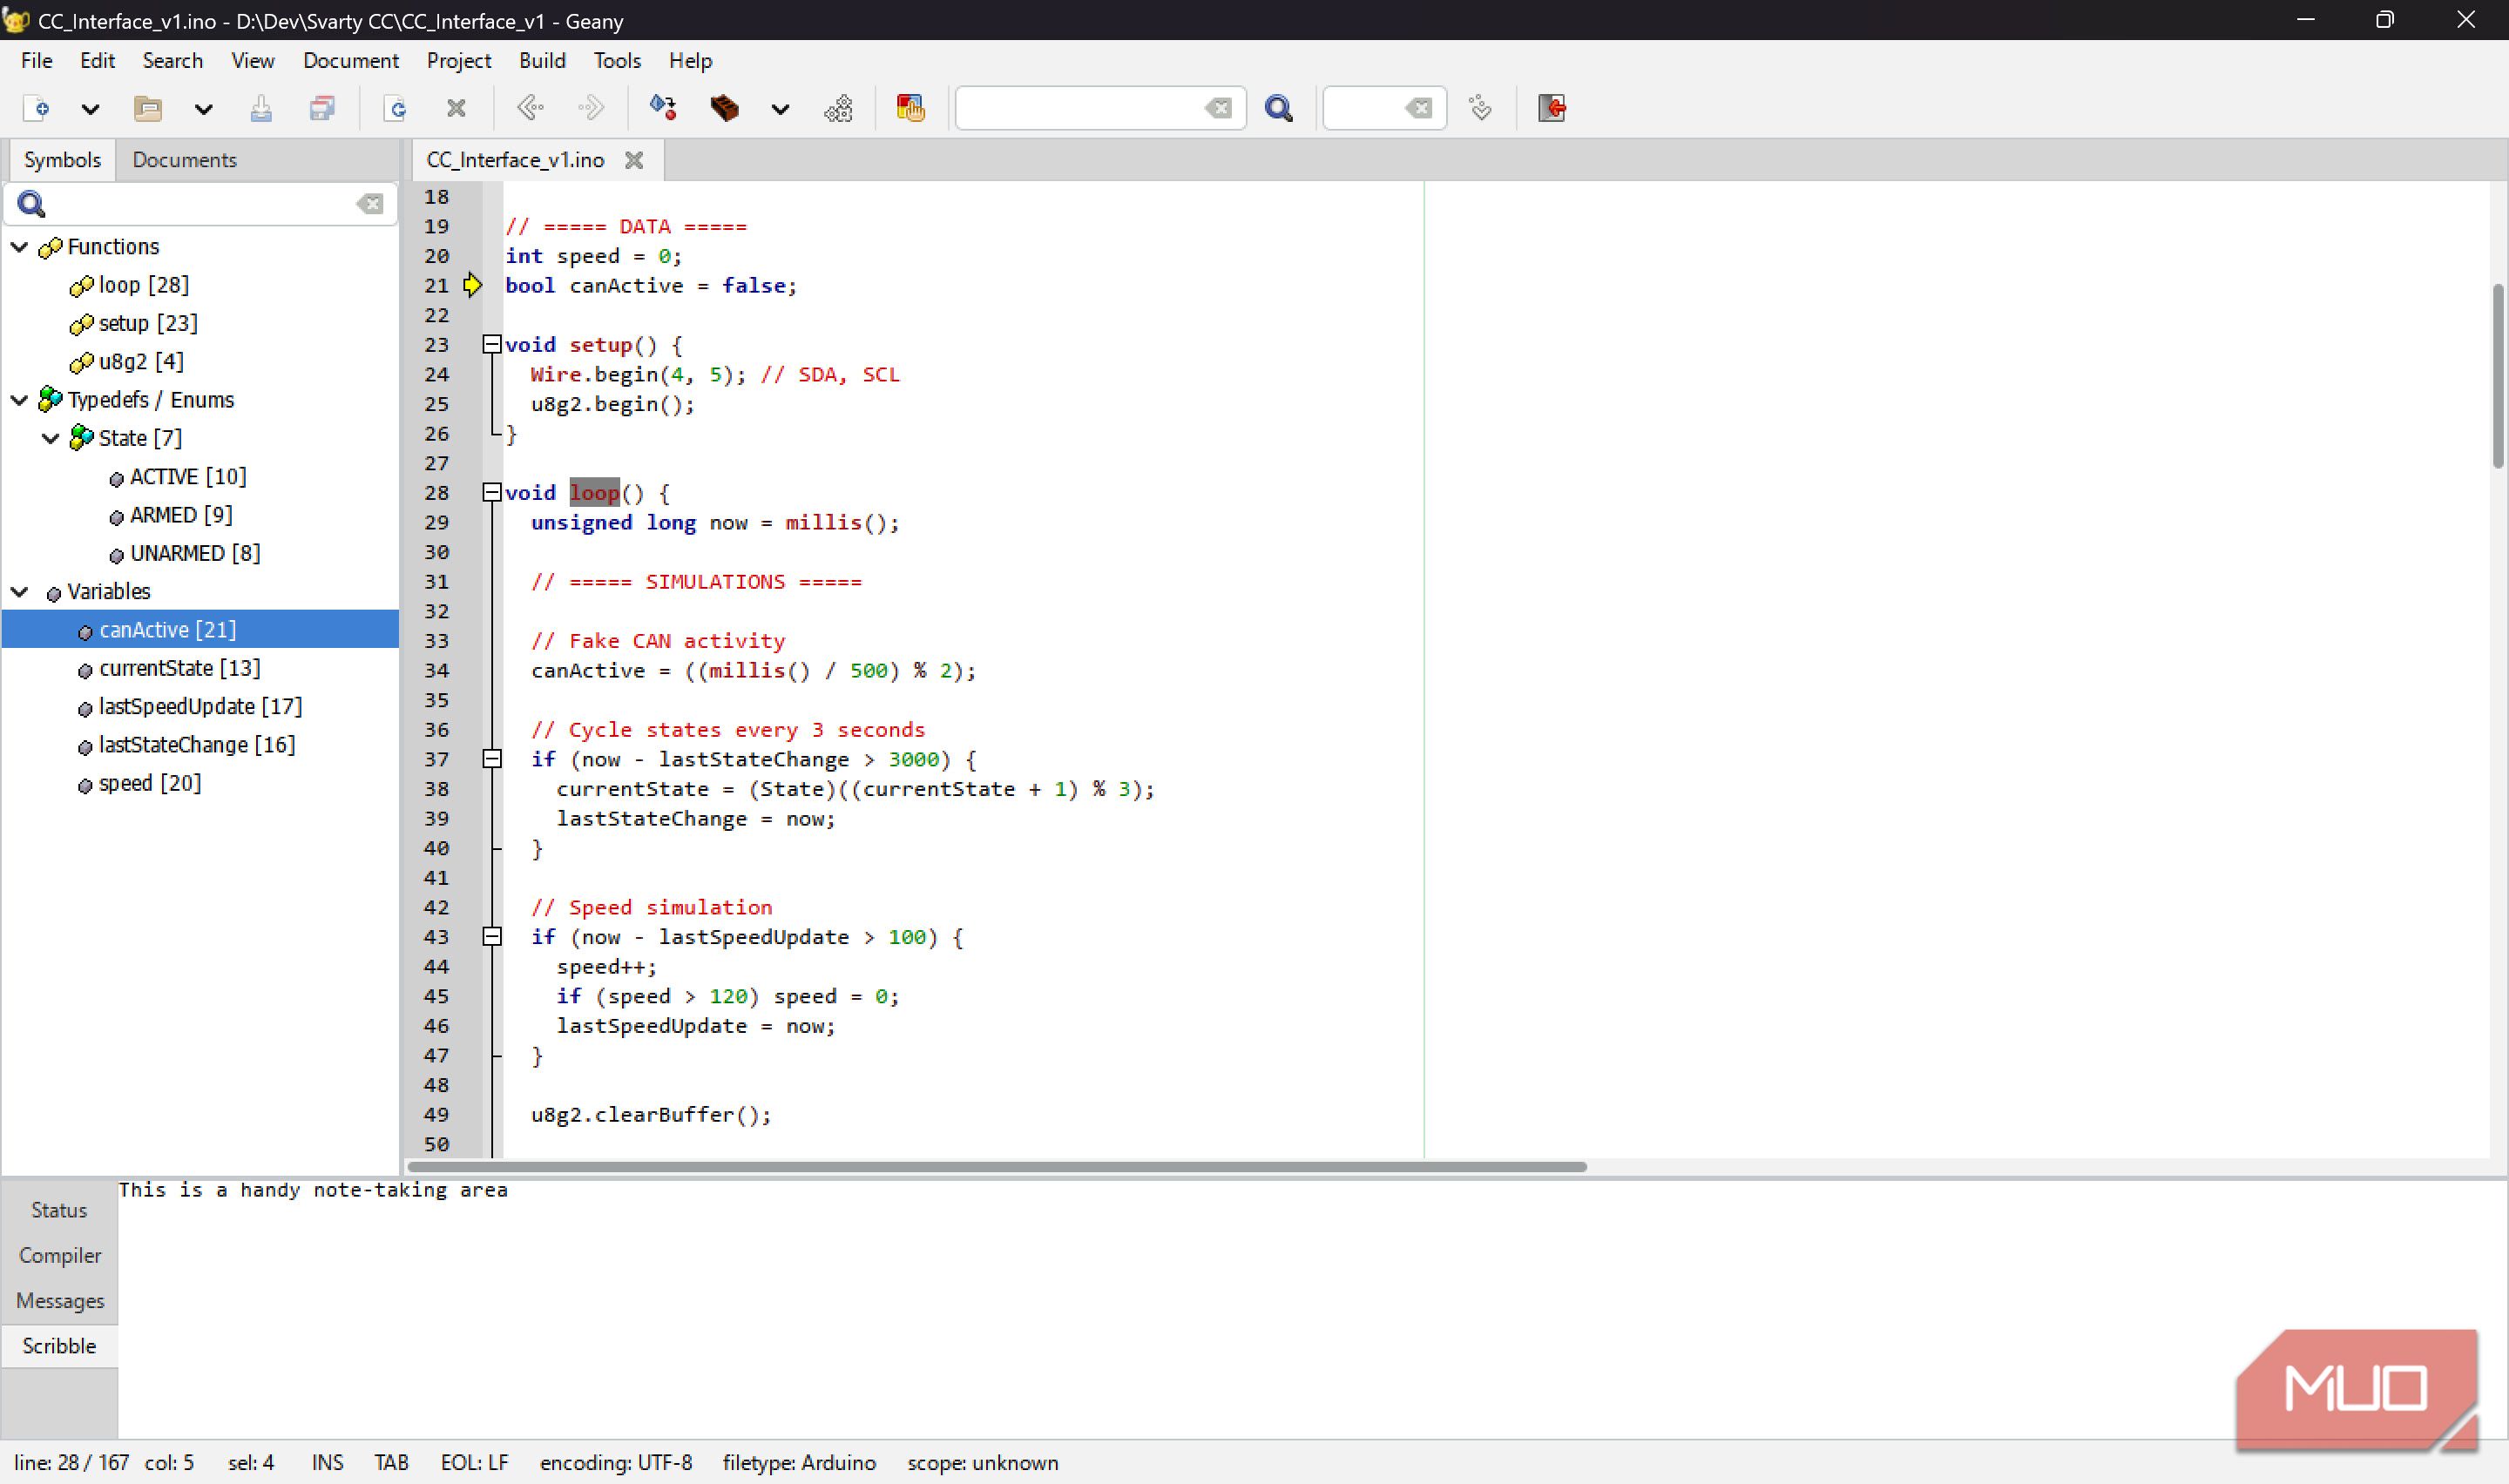This screenshot has width=2509, height=1484.
Task: Open the recent files dropdown arrow
Action: [203, 109]
